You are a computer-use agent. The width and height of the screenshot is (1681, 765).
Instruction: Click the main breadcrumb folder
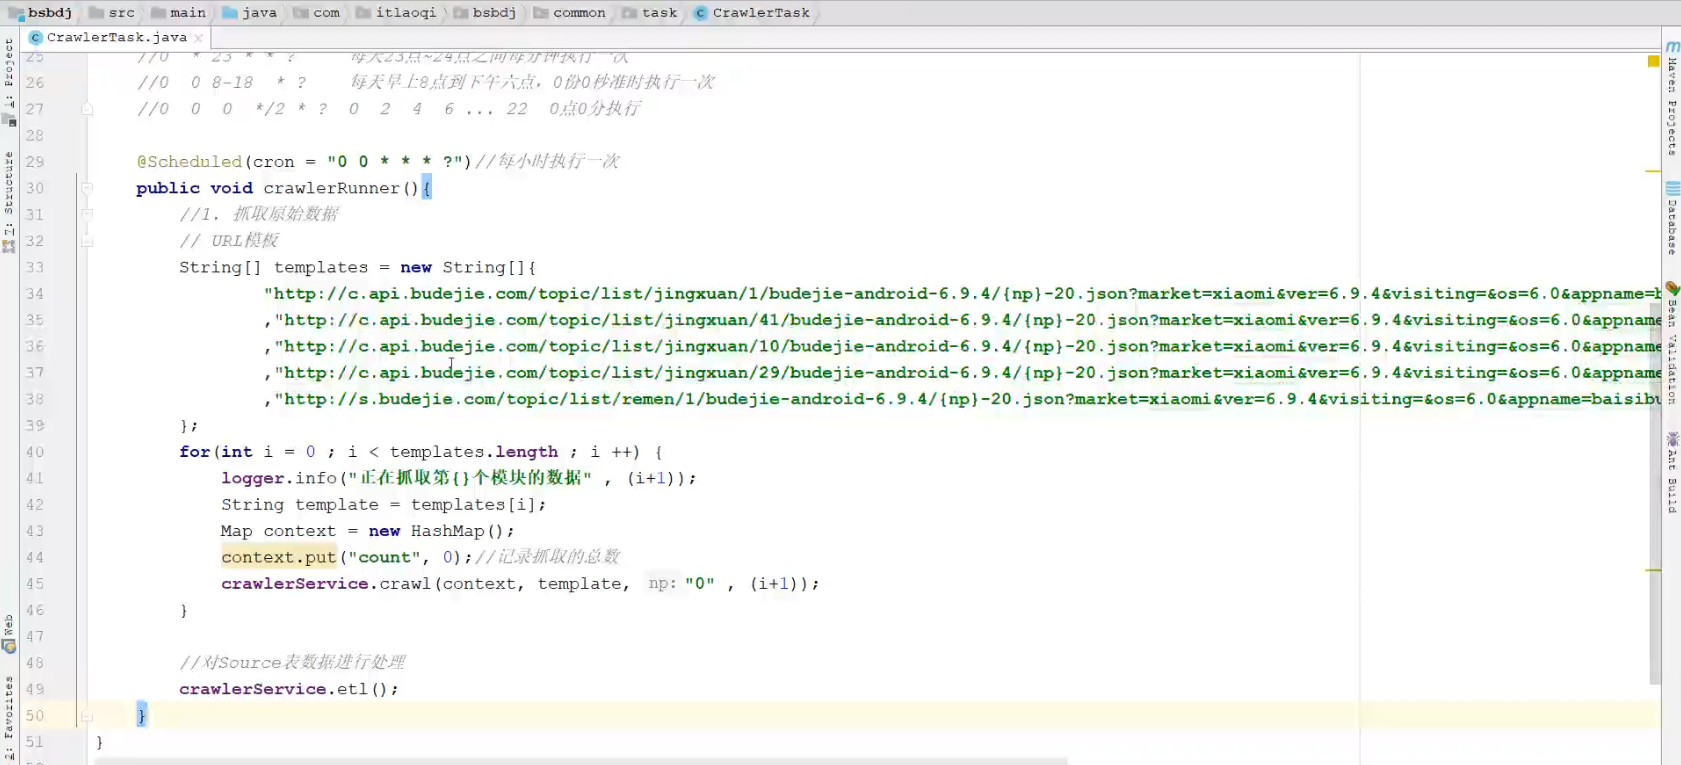178,13
